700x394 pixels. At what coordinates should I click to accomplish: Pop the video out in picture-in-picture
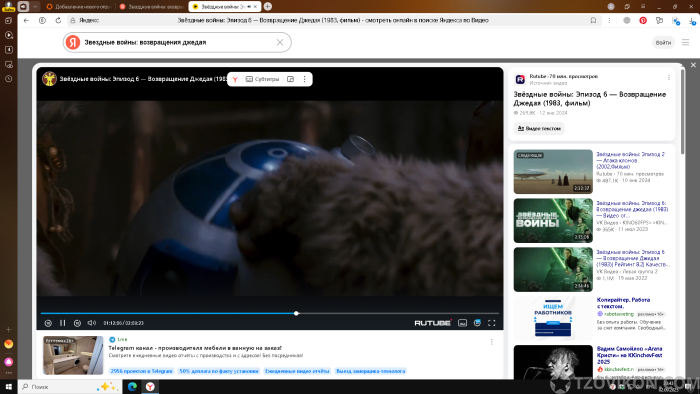click(x=291, y=79)
